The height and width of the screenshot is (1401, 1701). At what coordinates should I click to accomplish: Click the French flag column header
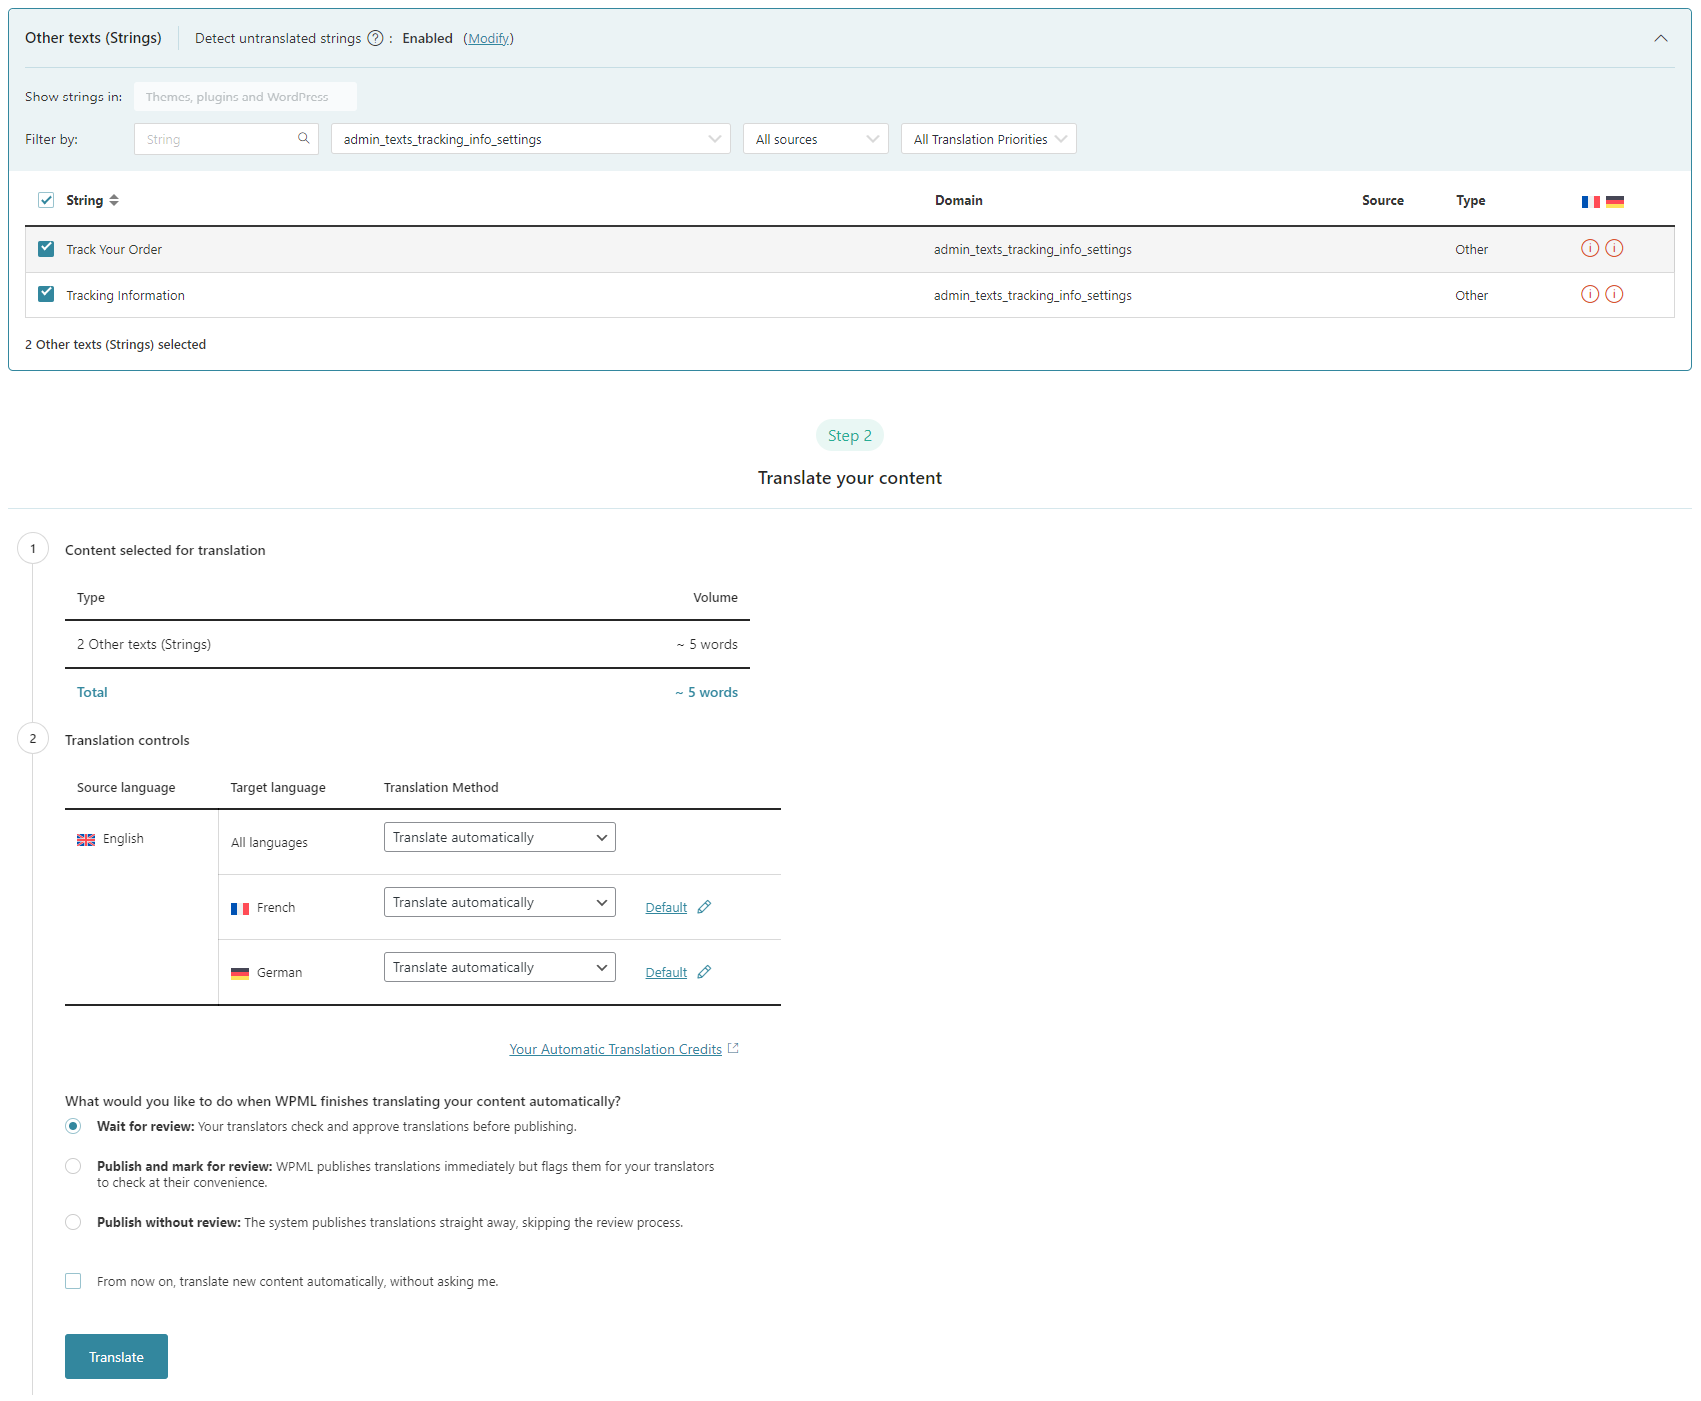point(1589,200)
